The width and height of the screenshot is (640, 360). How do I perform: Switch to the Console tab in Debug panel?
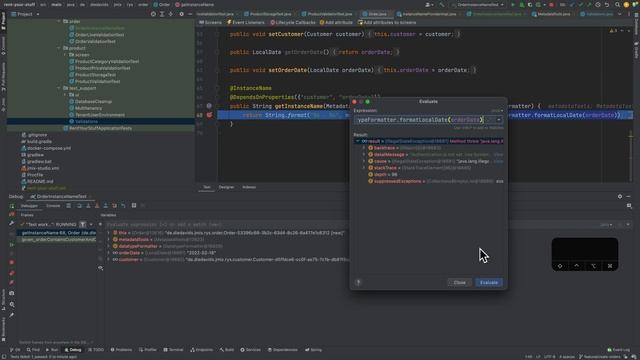pos(53,206)
